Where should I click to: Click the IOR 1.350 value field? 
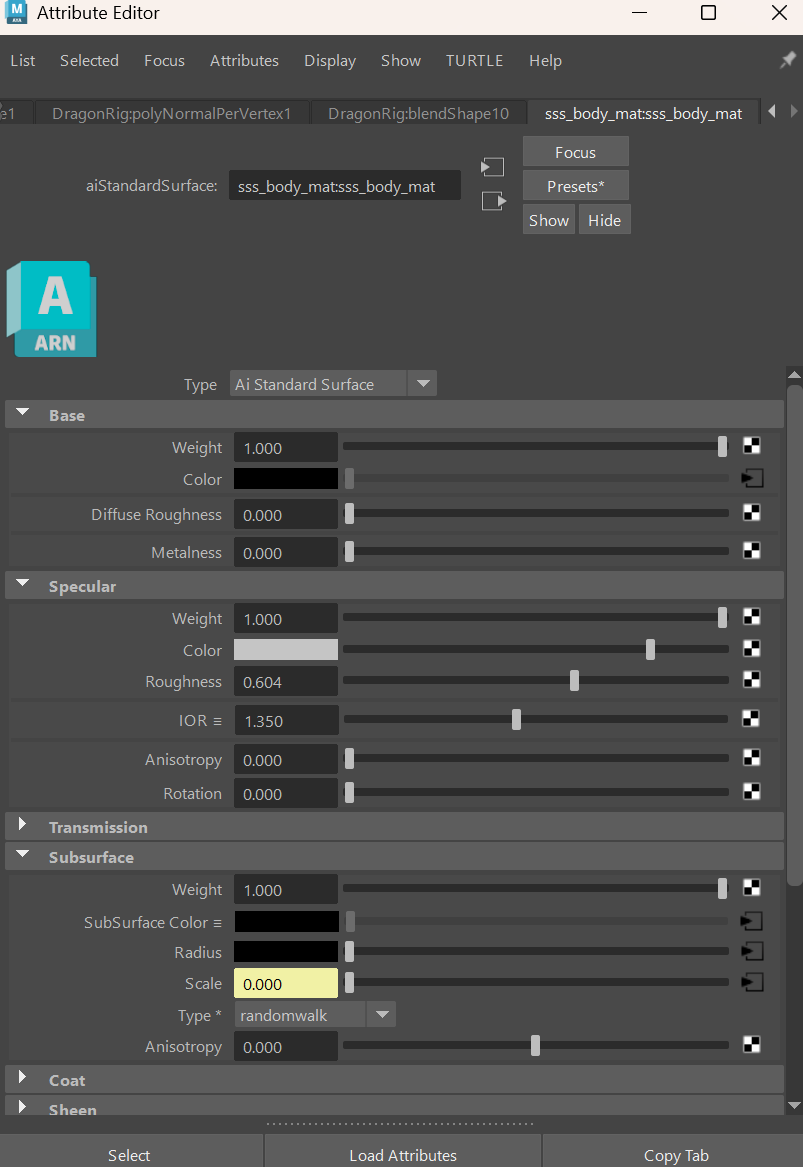[287, 720]
